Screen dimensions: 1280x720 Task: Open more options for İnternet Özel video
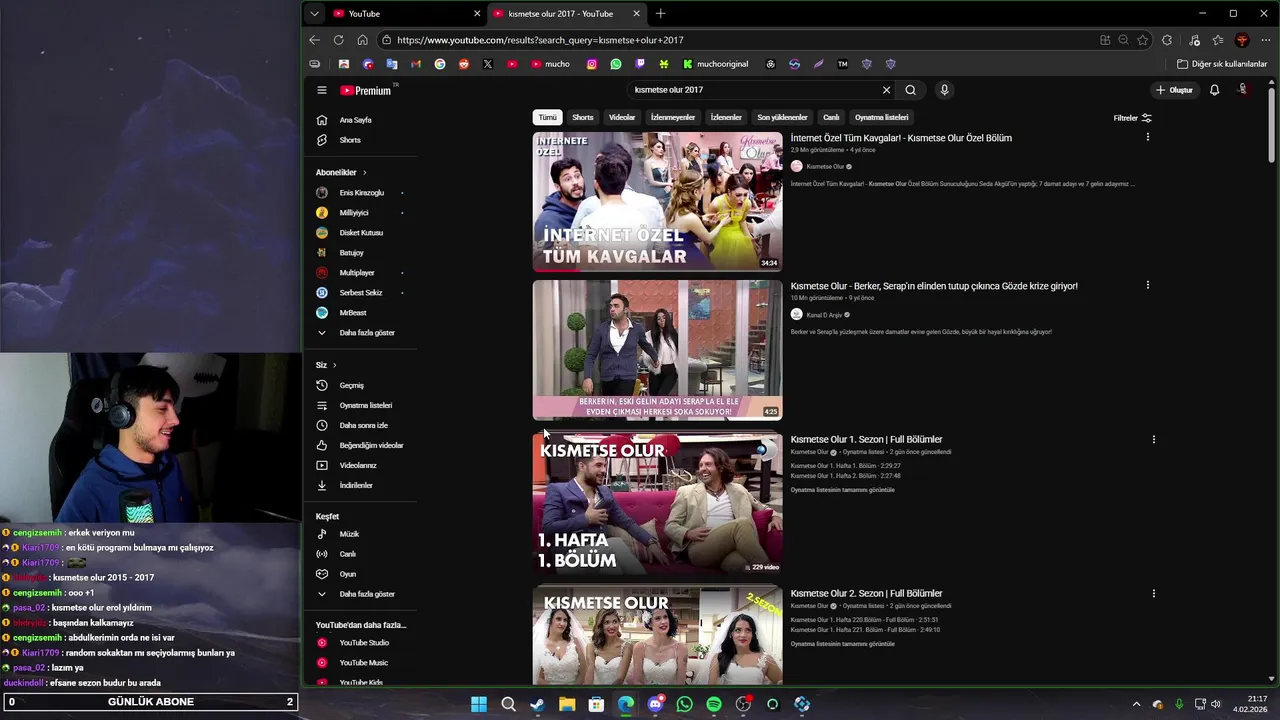coord(1147,137)
